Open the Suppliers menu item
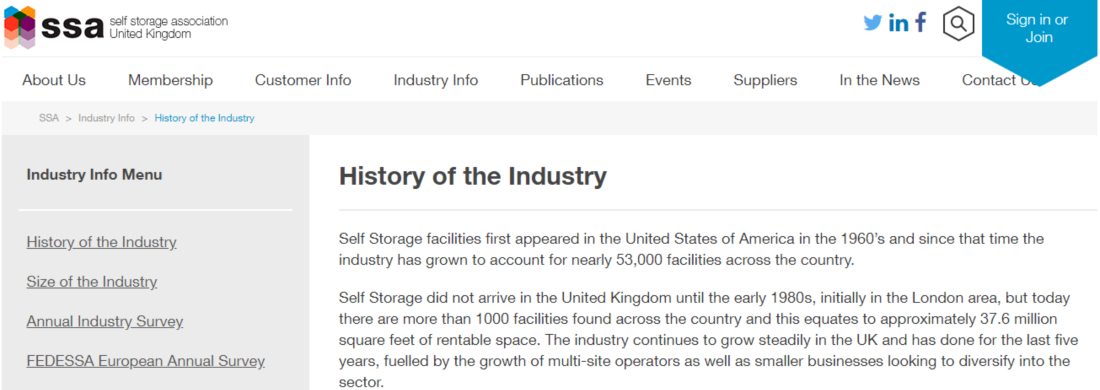The height and width of the screenshot is (390, 1100). [x=765, y=80]
